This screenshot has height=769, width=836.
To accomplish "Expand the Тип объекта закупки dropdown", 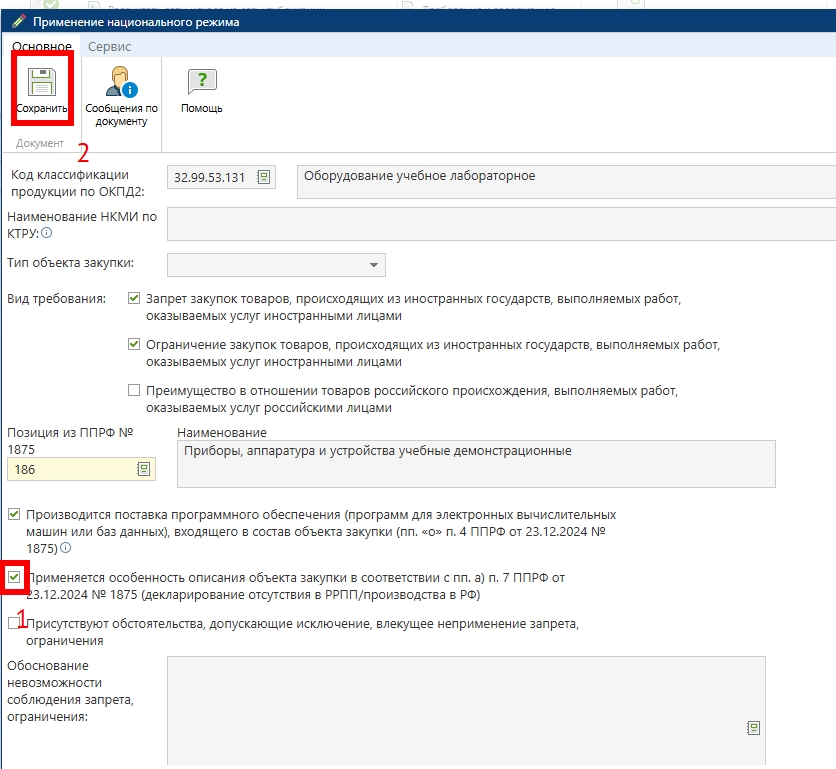I will coord(374,265).
